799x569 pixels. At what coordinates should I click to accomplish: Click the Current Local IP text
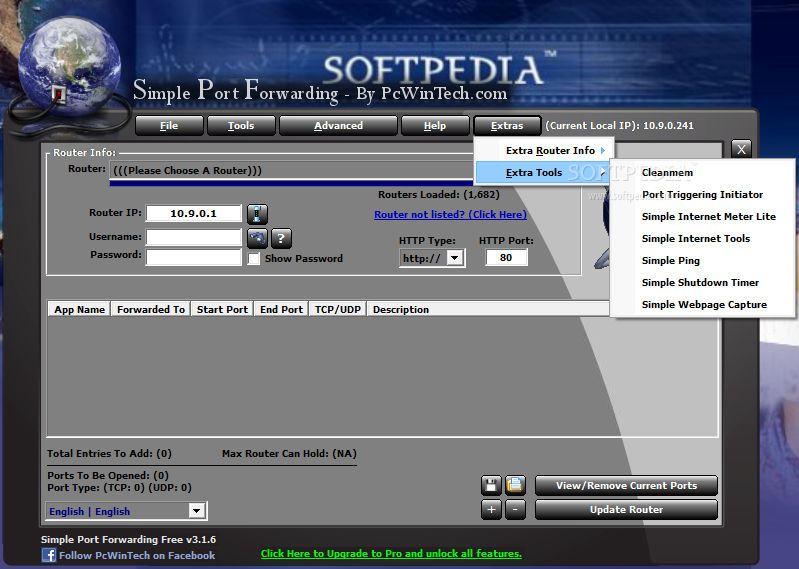619,125
